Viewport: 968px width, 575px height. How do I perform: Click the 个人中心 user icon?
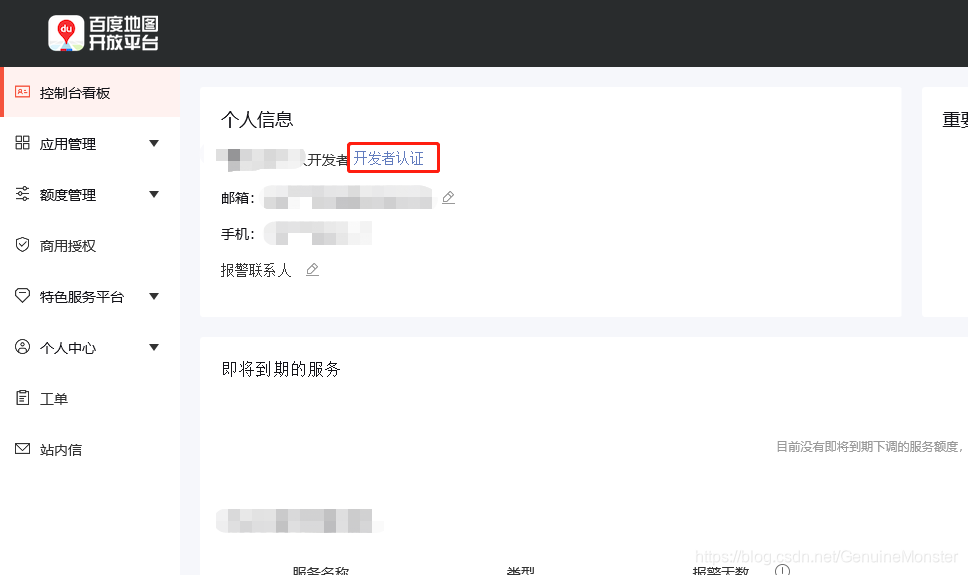tap(22, 346)
